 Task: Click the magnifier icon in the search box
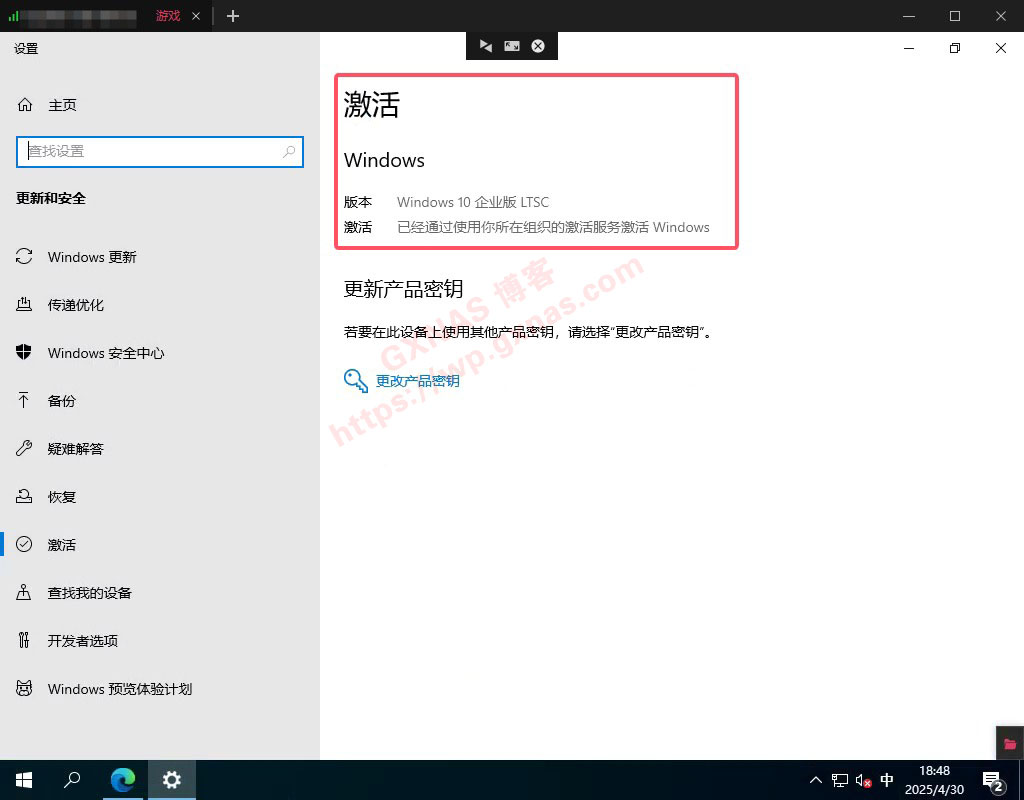289,152
